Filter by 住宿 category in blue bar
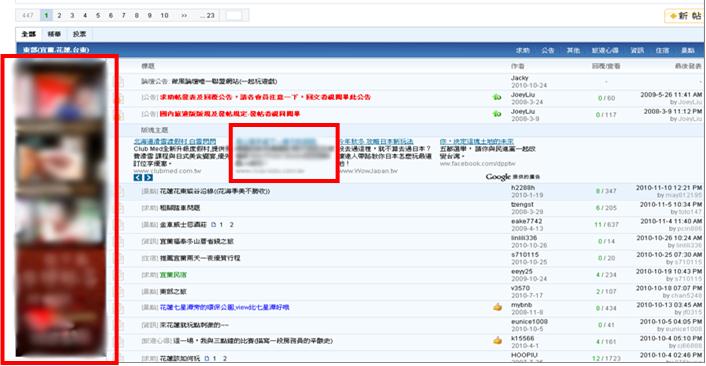Screen dimensions: 706x366 tap(662, 50)
